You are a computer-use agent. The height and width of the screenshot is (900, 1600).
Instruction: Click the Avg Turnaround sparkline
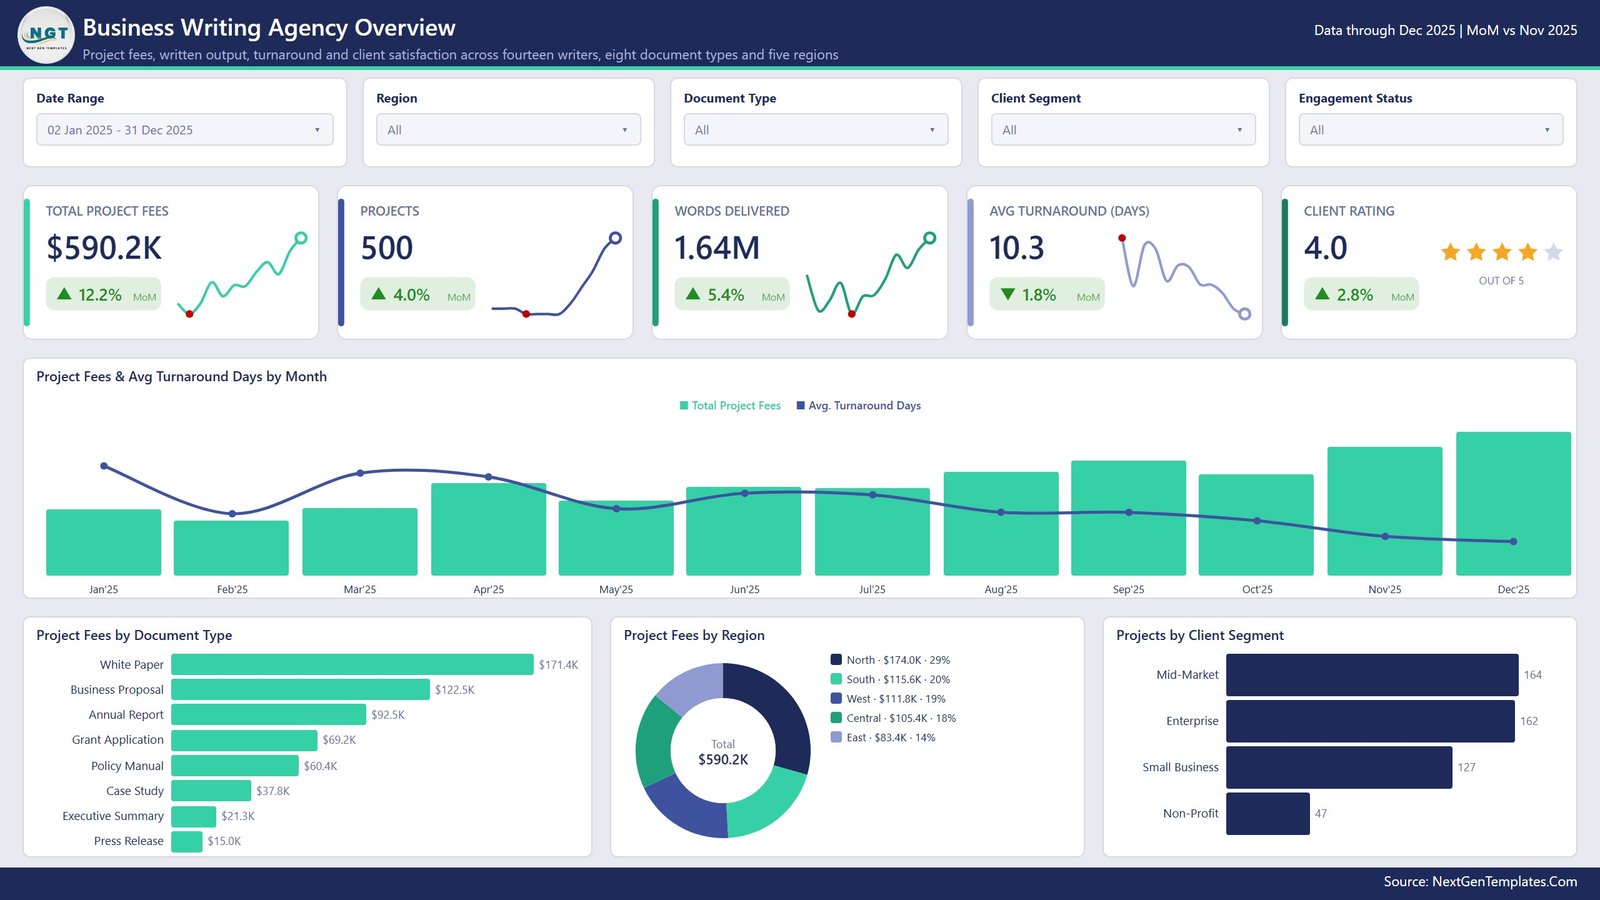click(1185, 276)
